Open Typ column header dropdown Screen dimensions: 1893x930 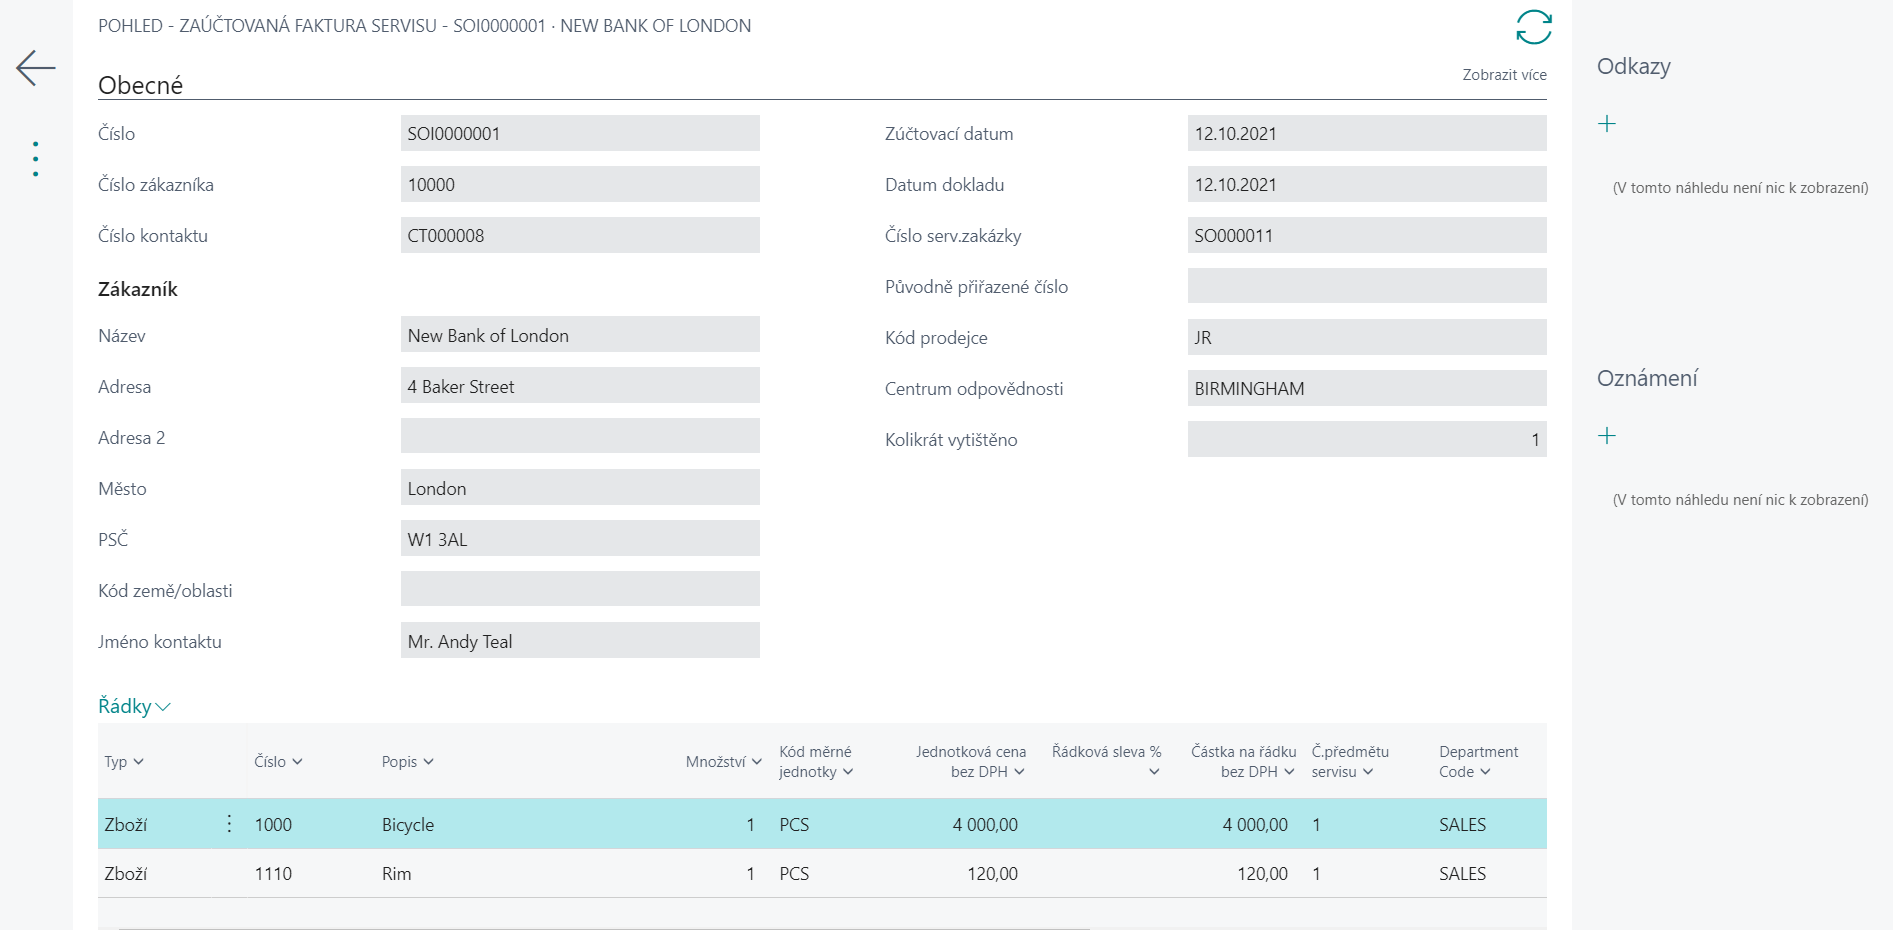tap(124, 762)
